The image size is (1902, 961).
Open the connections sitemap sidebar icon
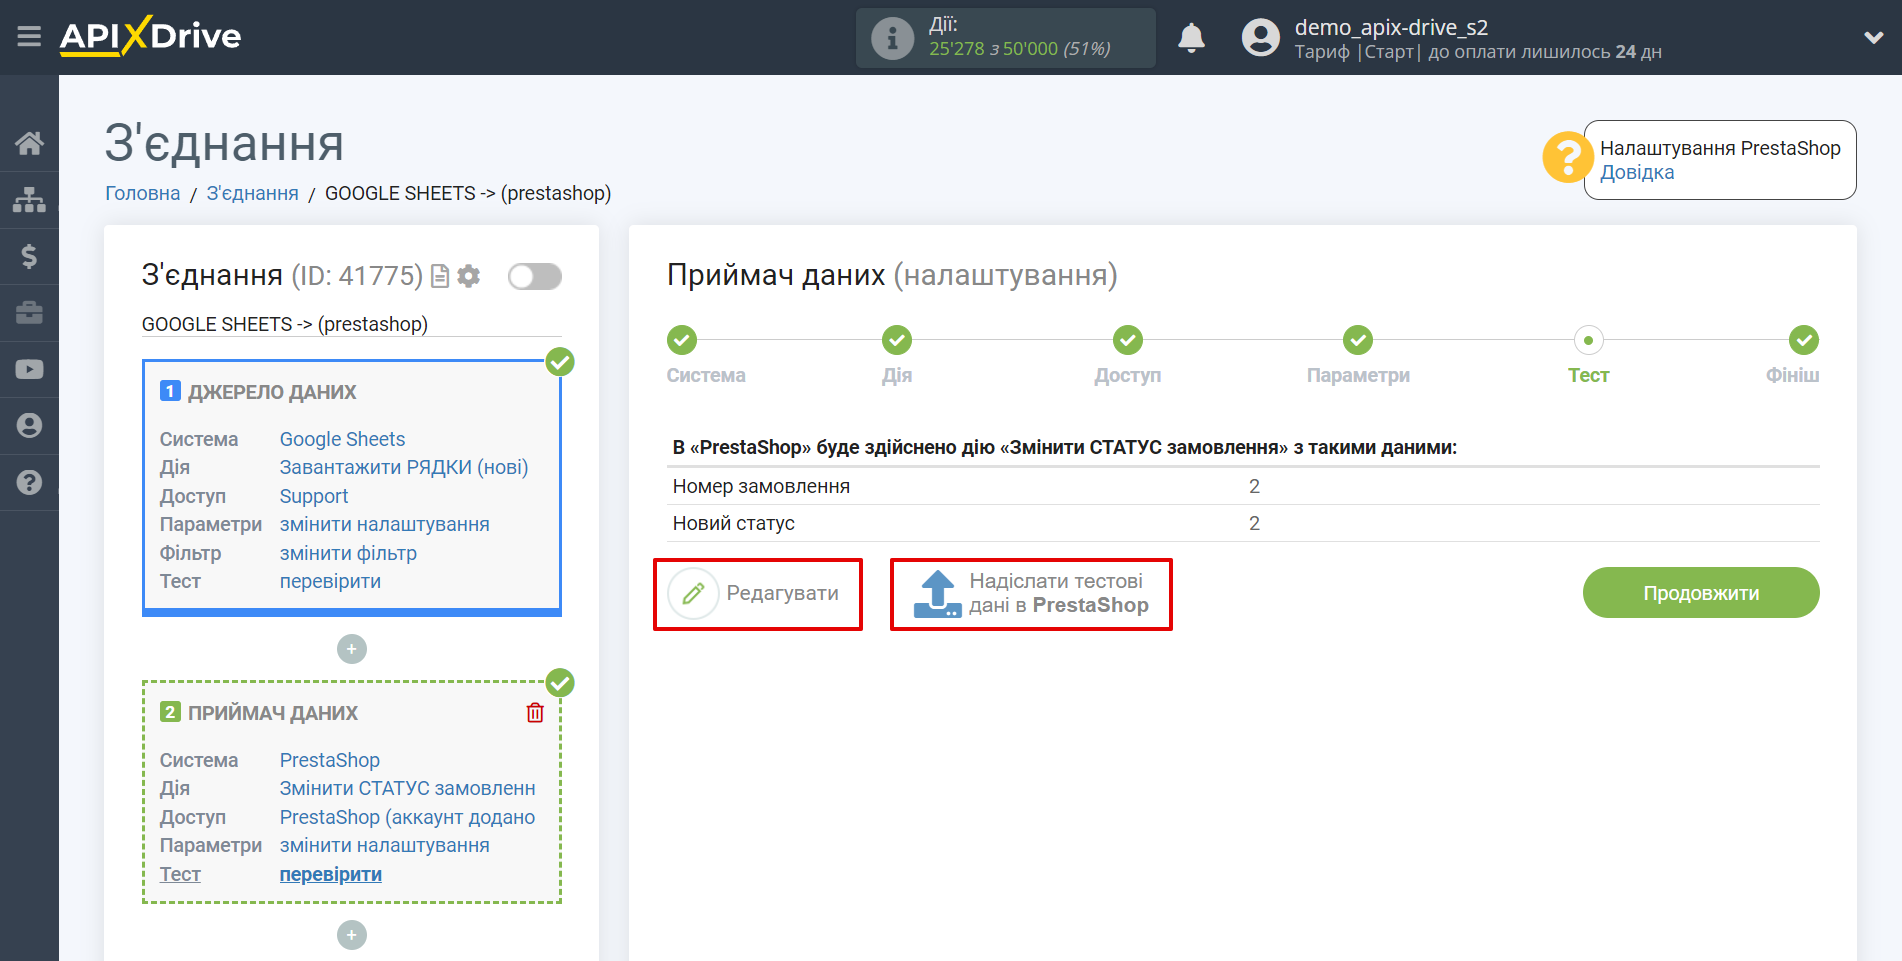[29, 200]
